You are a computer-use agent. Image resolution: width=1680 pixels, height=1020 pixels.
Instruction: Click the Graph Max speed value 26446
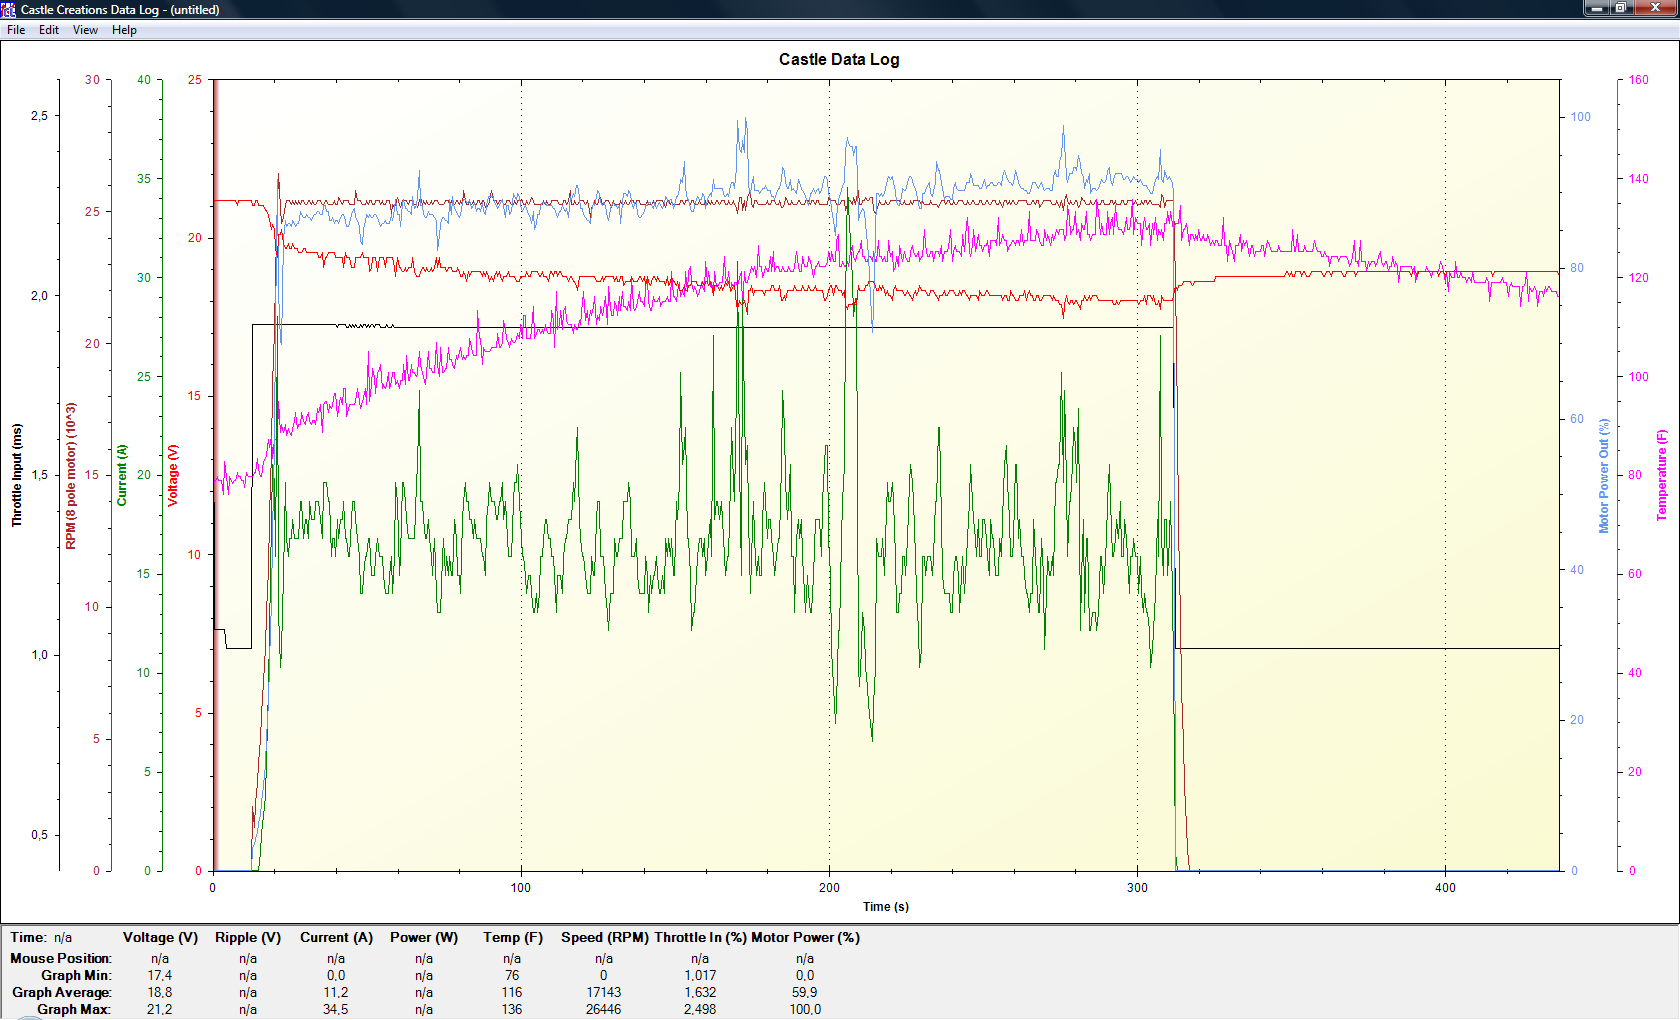(x=604, y=1010)
